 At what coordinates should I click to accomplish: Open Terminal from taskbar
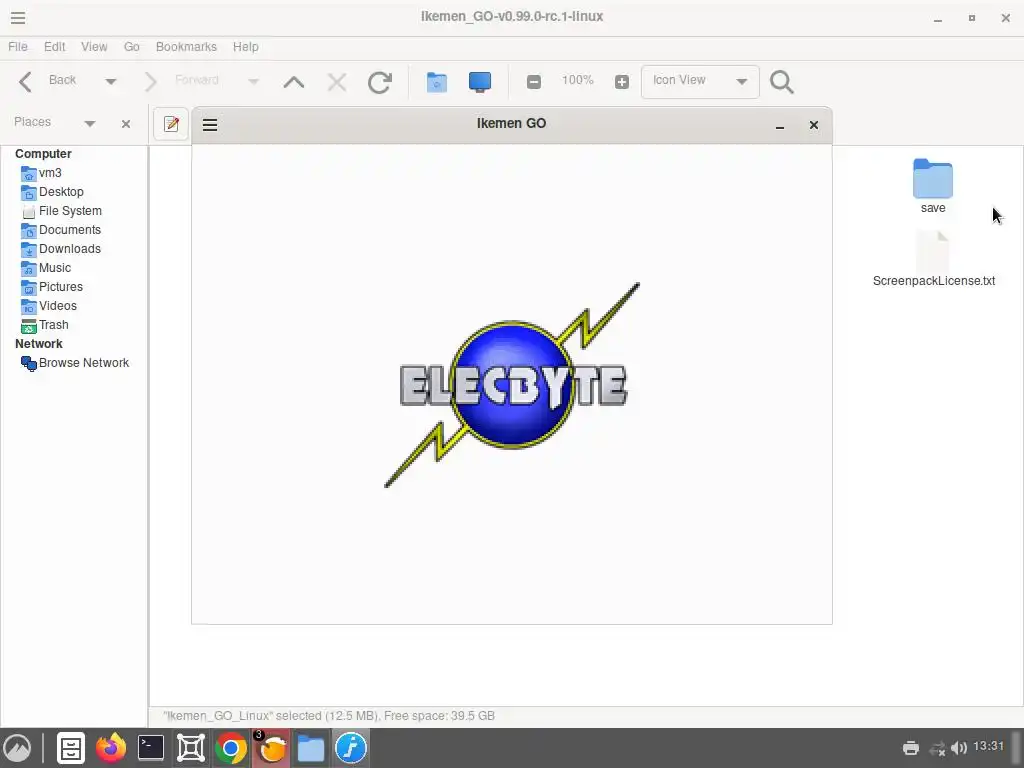[151, 748]
